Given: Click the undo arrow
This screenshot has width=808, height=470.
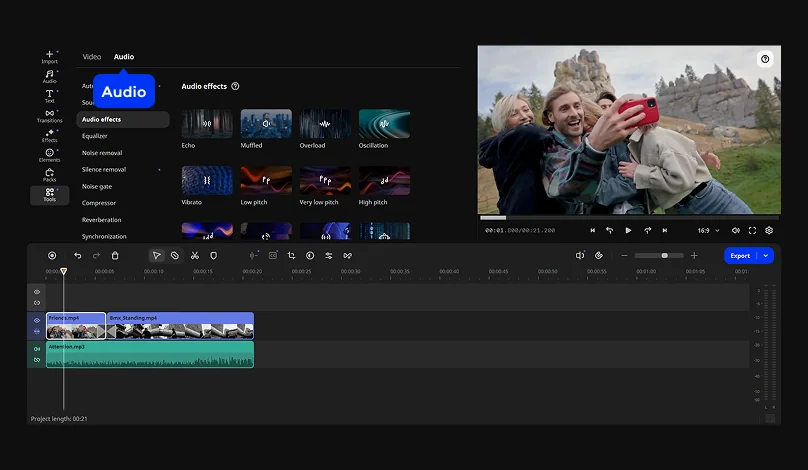Looking at the screenshot, I should [78, 256].
